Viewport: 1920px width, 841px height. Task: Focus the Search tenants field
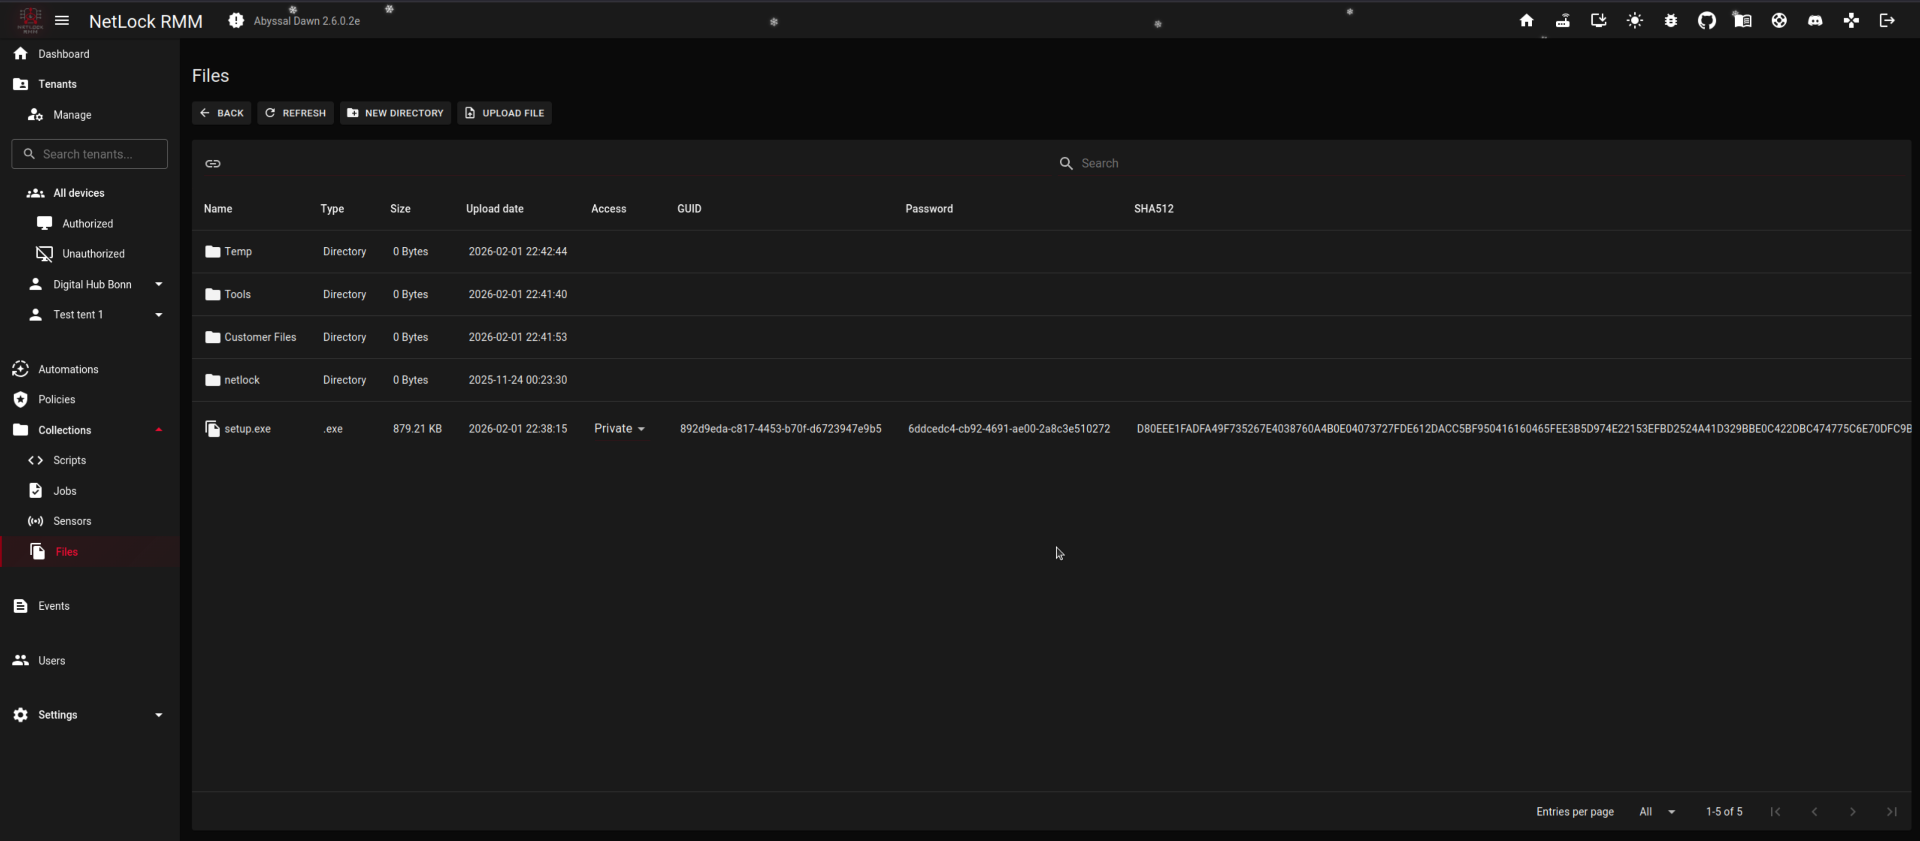coord(90,154)
